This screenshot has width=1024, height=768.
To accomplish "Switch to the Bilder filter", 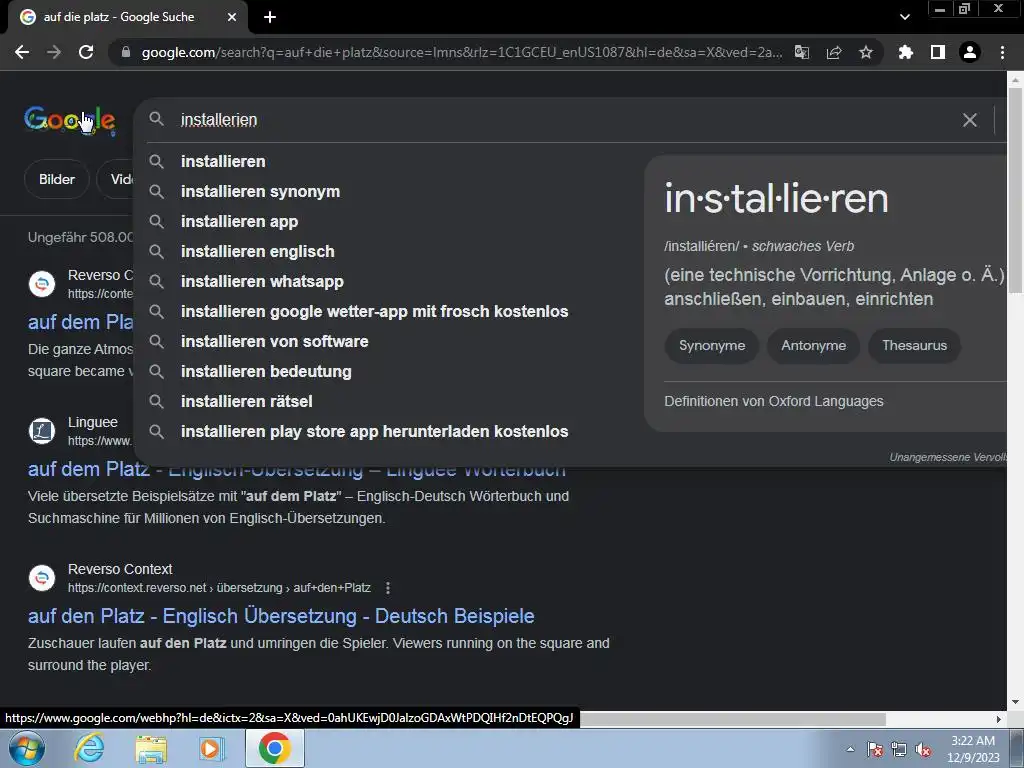I will click(57, 179).
